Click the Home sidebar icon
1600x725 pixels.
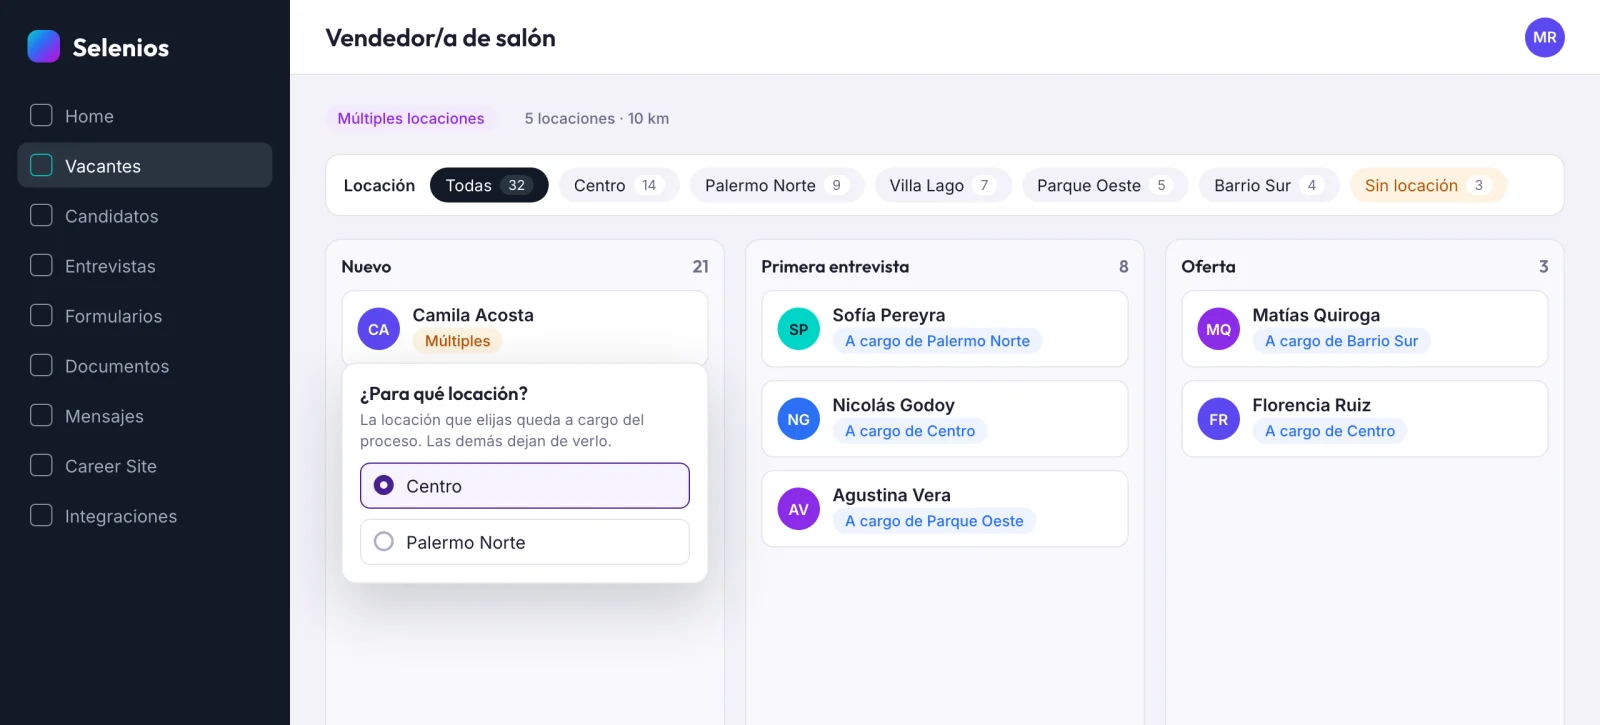pos(41,115)
